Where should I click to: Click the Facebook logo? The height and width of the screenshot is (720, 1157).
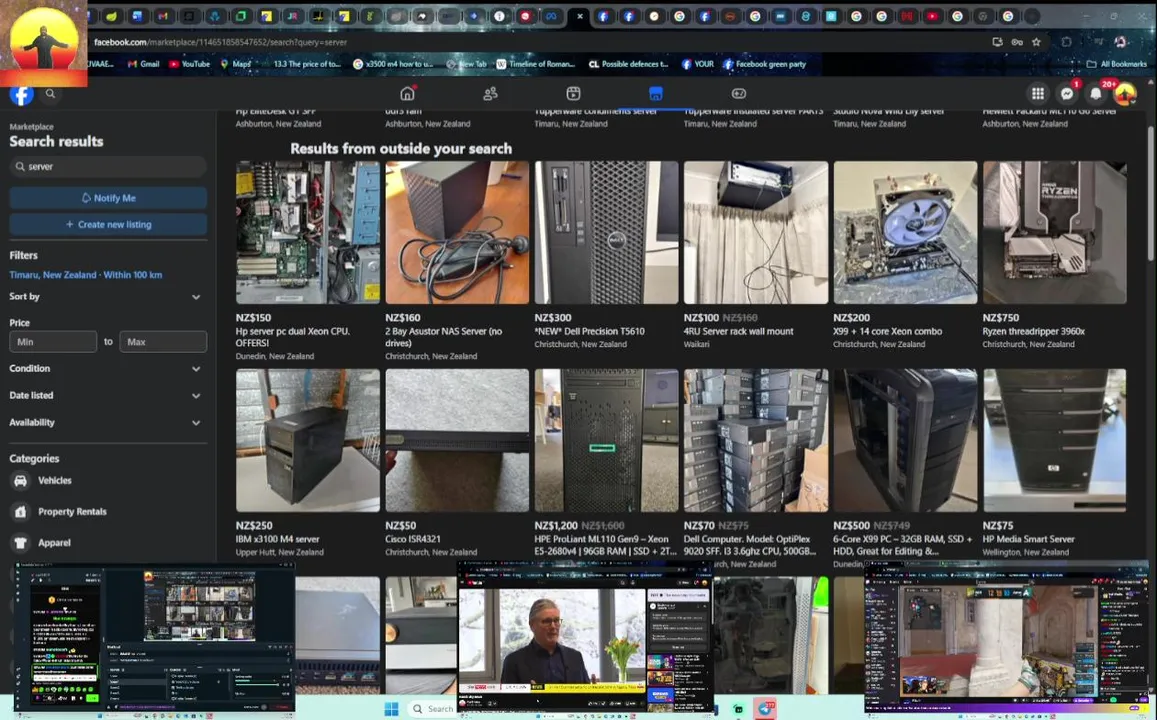(x=21, y=94)
